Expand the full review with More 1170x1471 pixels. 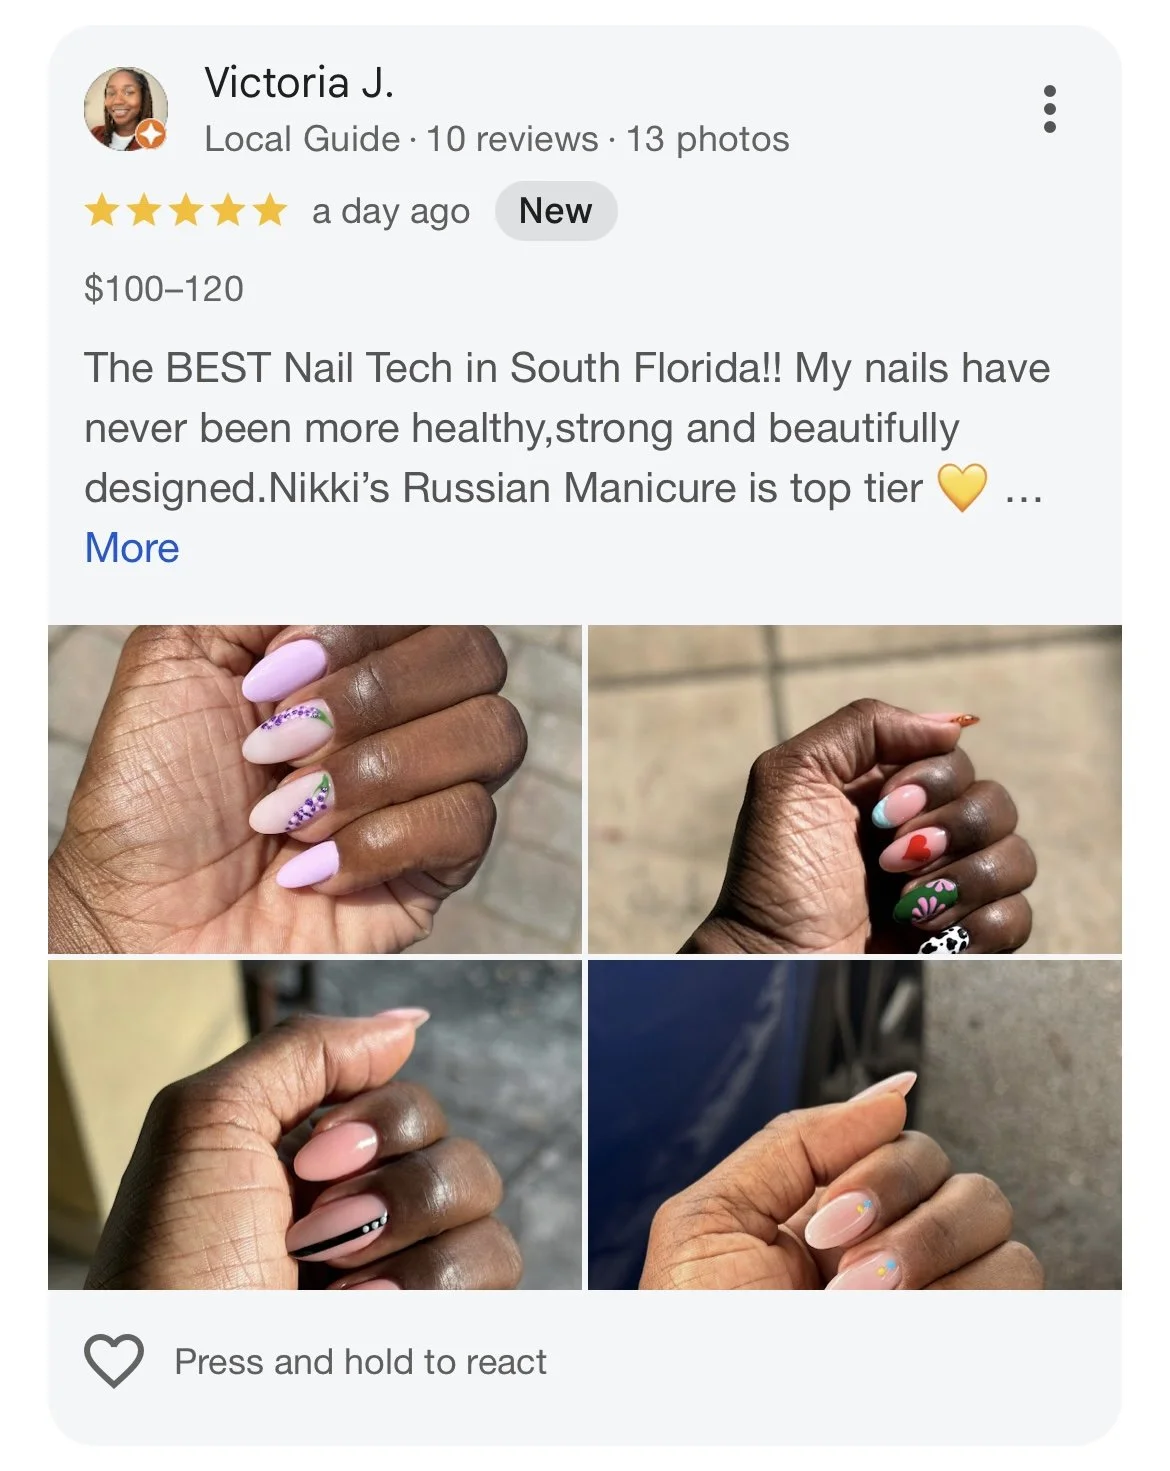(132, 548)
